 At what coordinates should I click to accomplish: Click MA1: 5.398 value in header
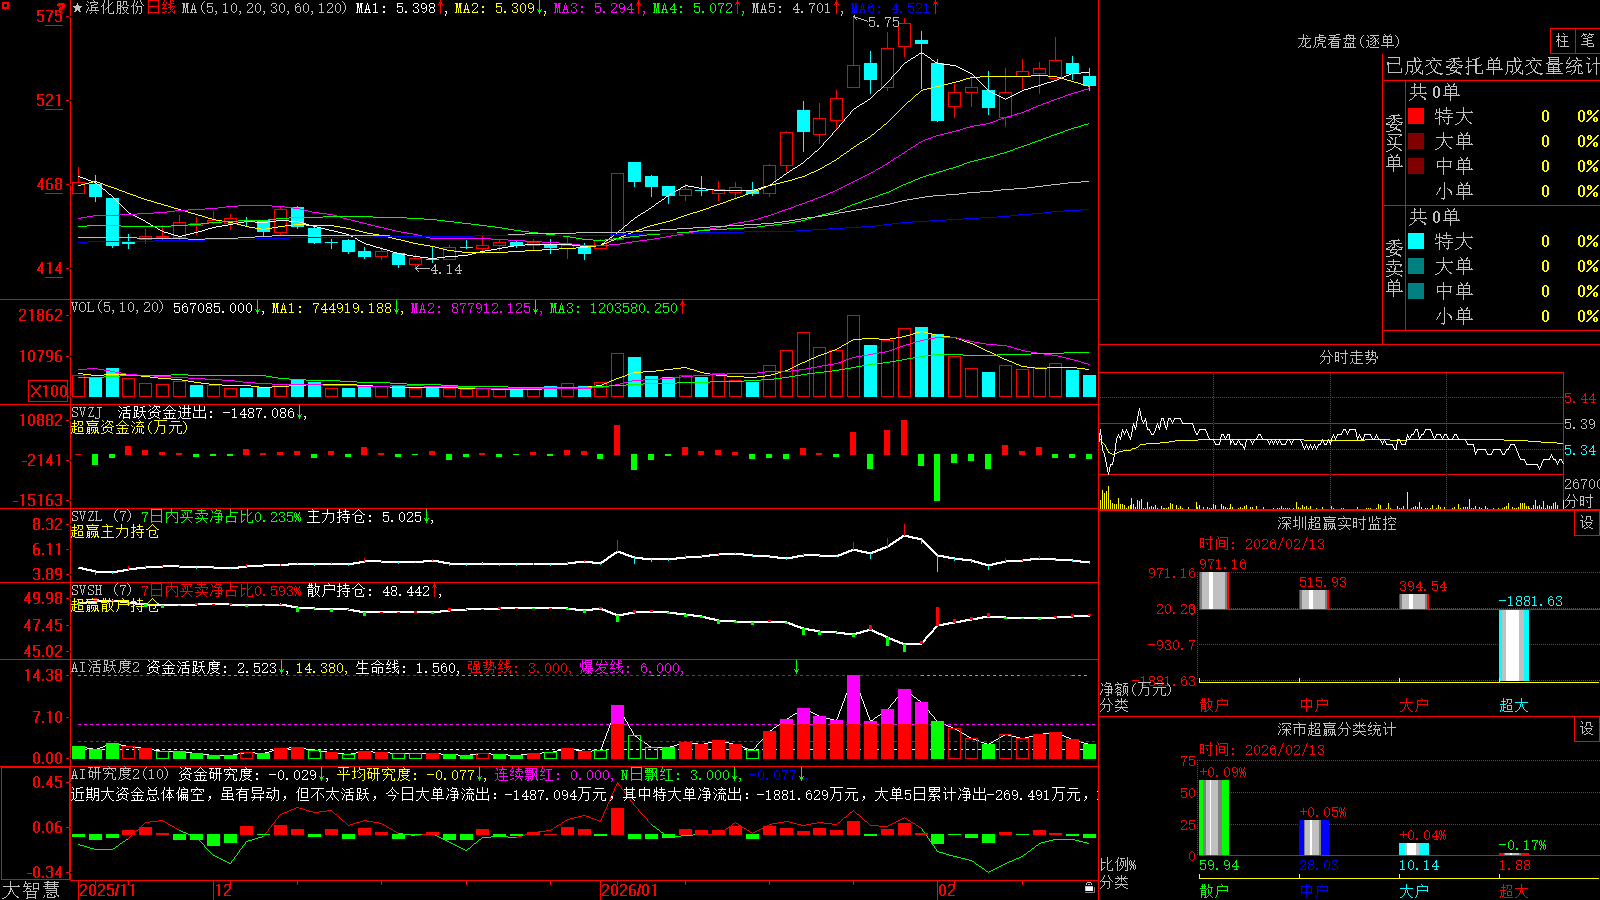point(396,8)
